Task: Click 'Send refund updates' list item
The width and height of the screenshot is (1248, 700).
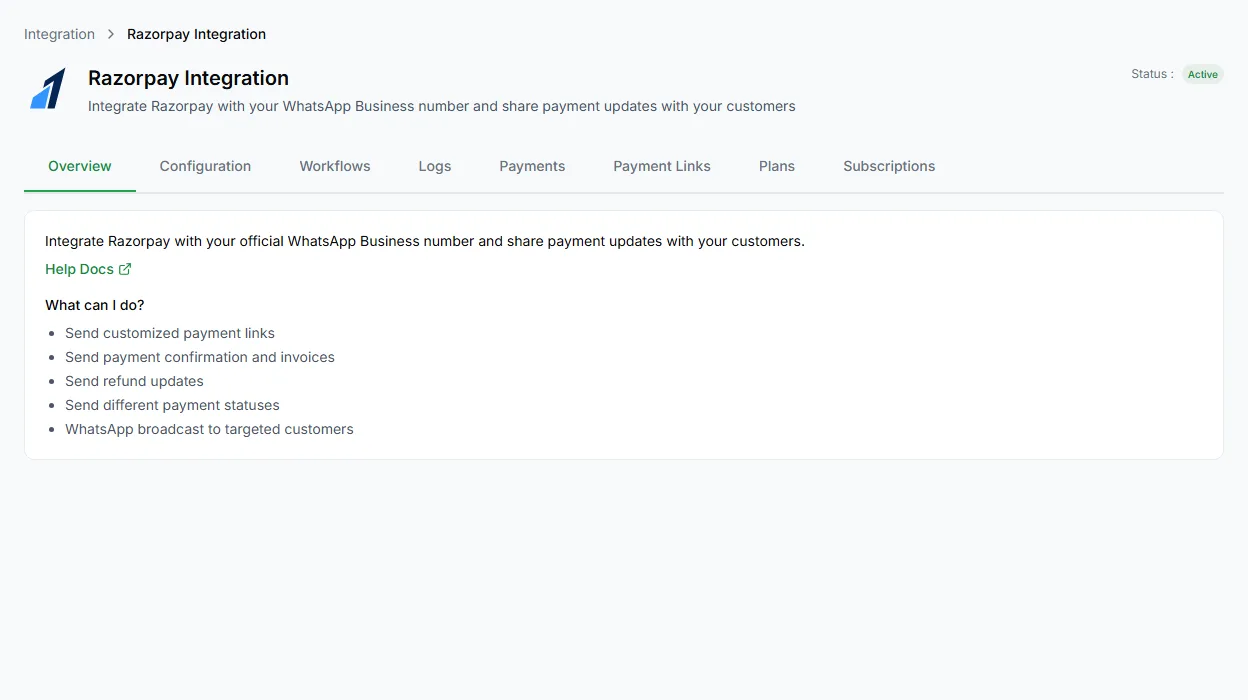Action: [134, 381]
